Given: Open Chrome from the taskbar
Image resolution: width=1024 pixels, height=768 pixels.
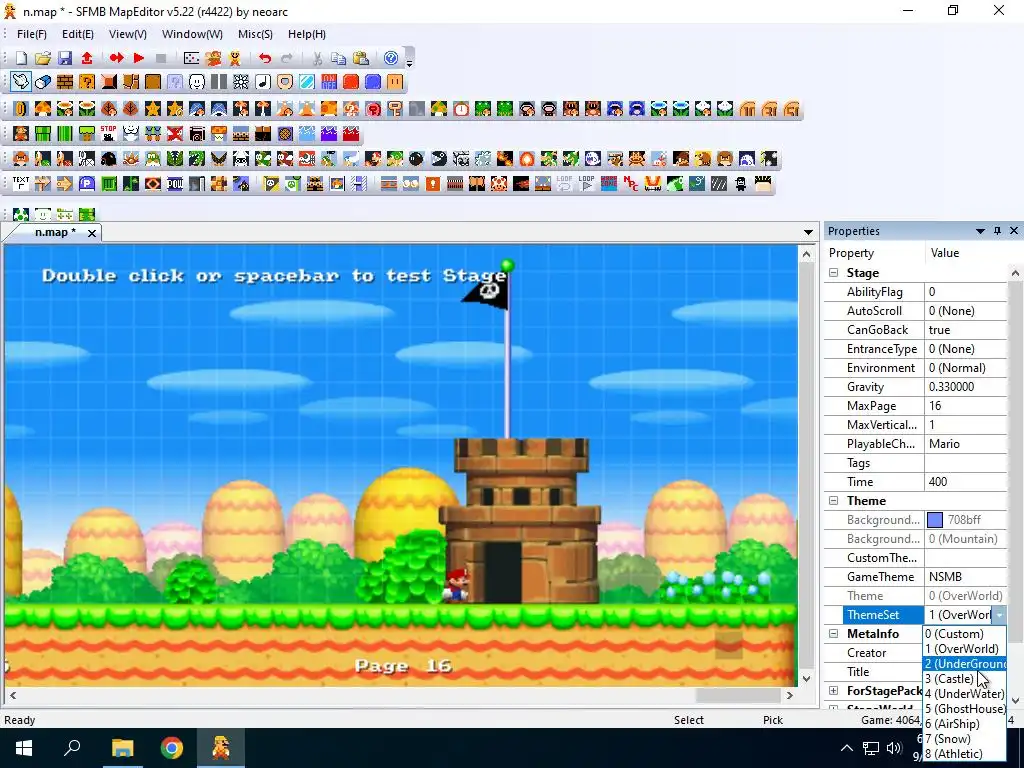Looking at the screenshot, I should pyautogui.click(x=172, y=748).
